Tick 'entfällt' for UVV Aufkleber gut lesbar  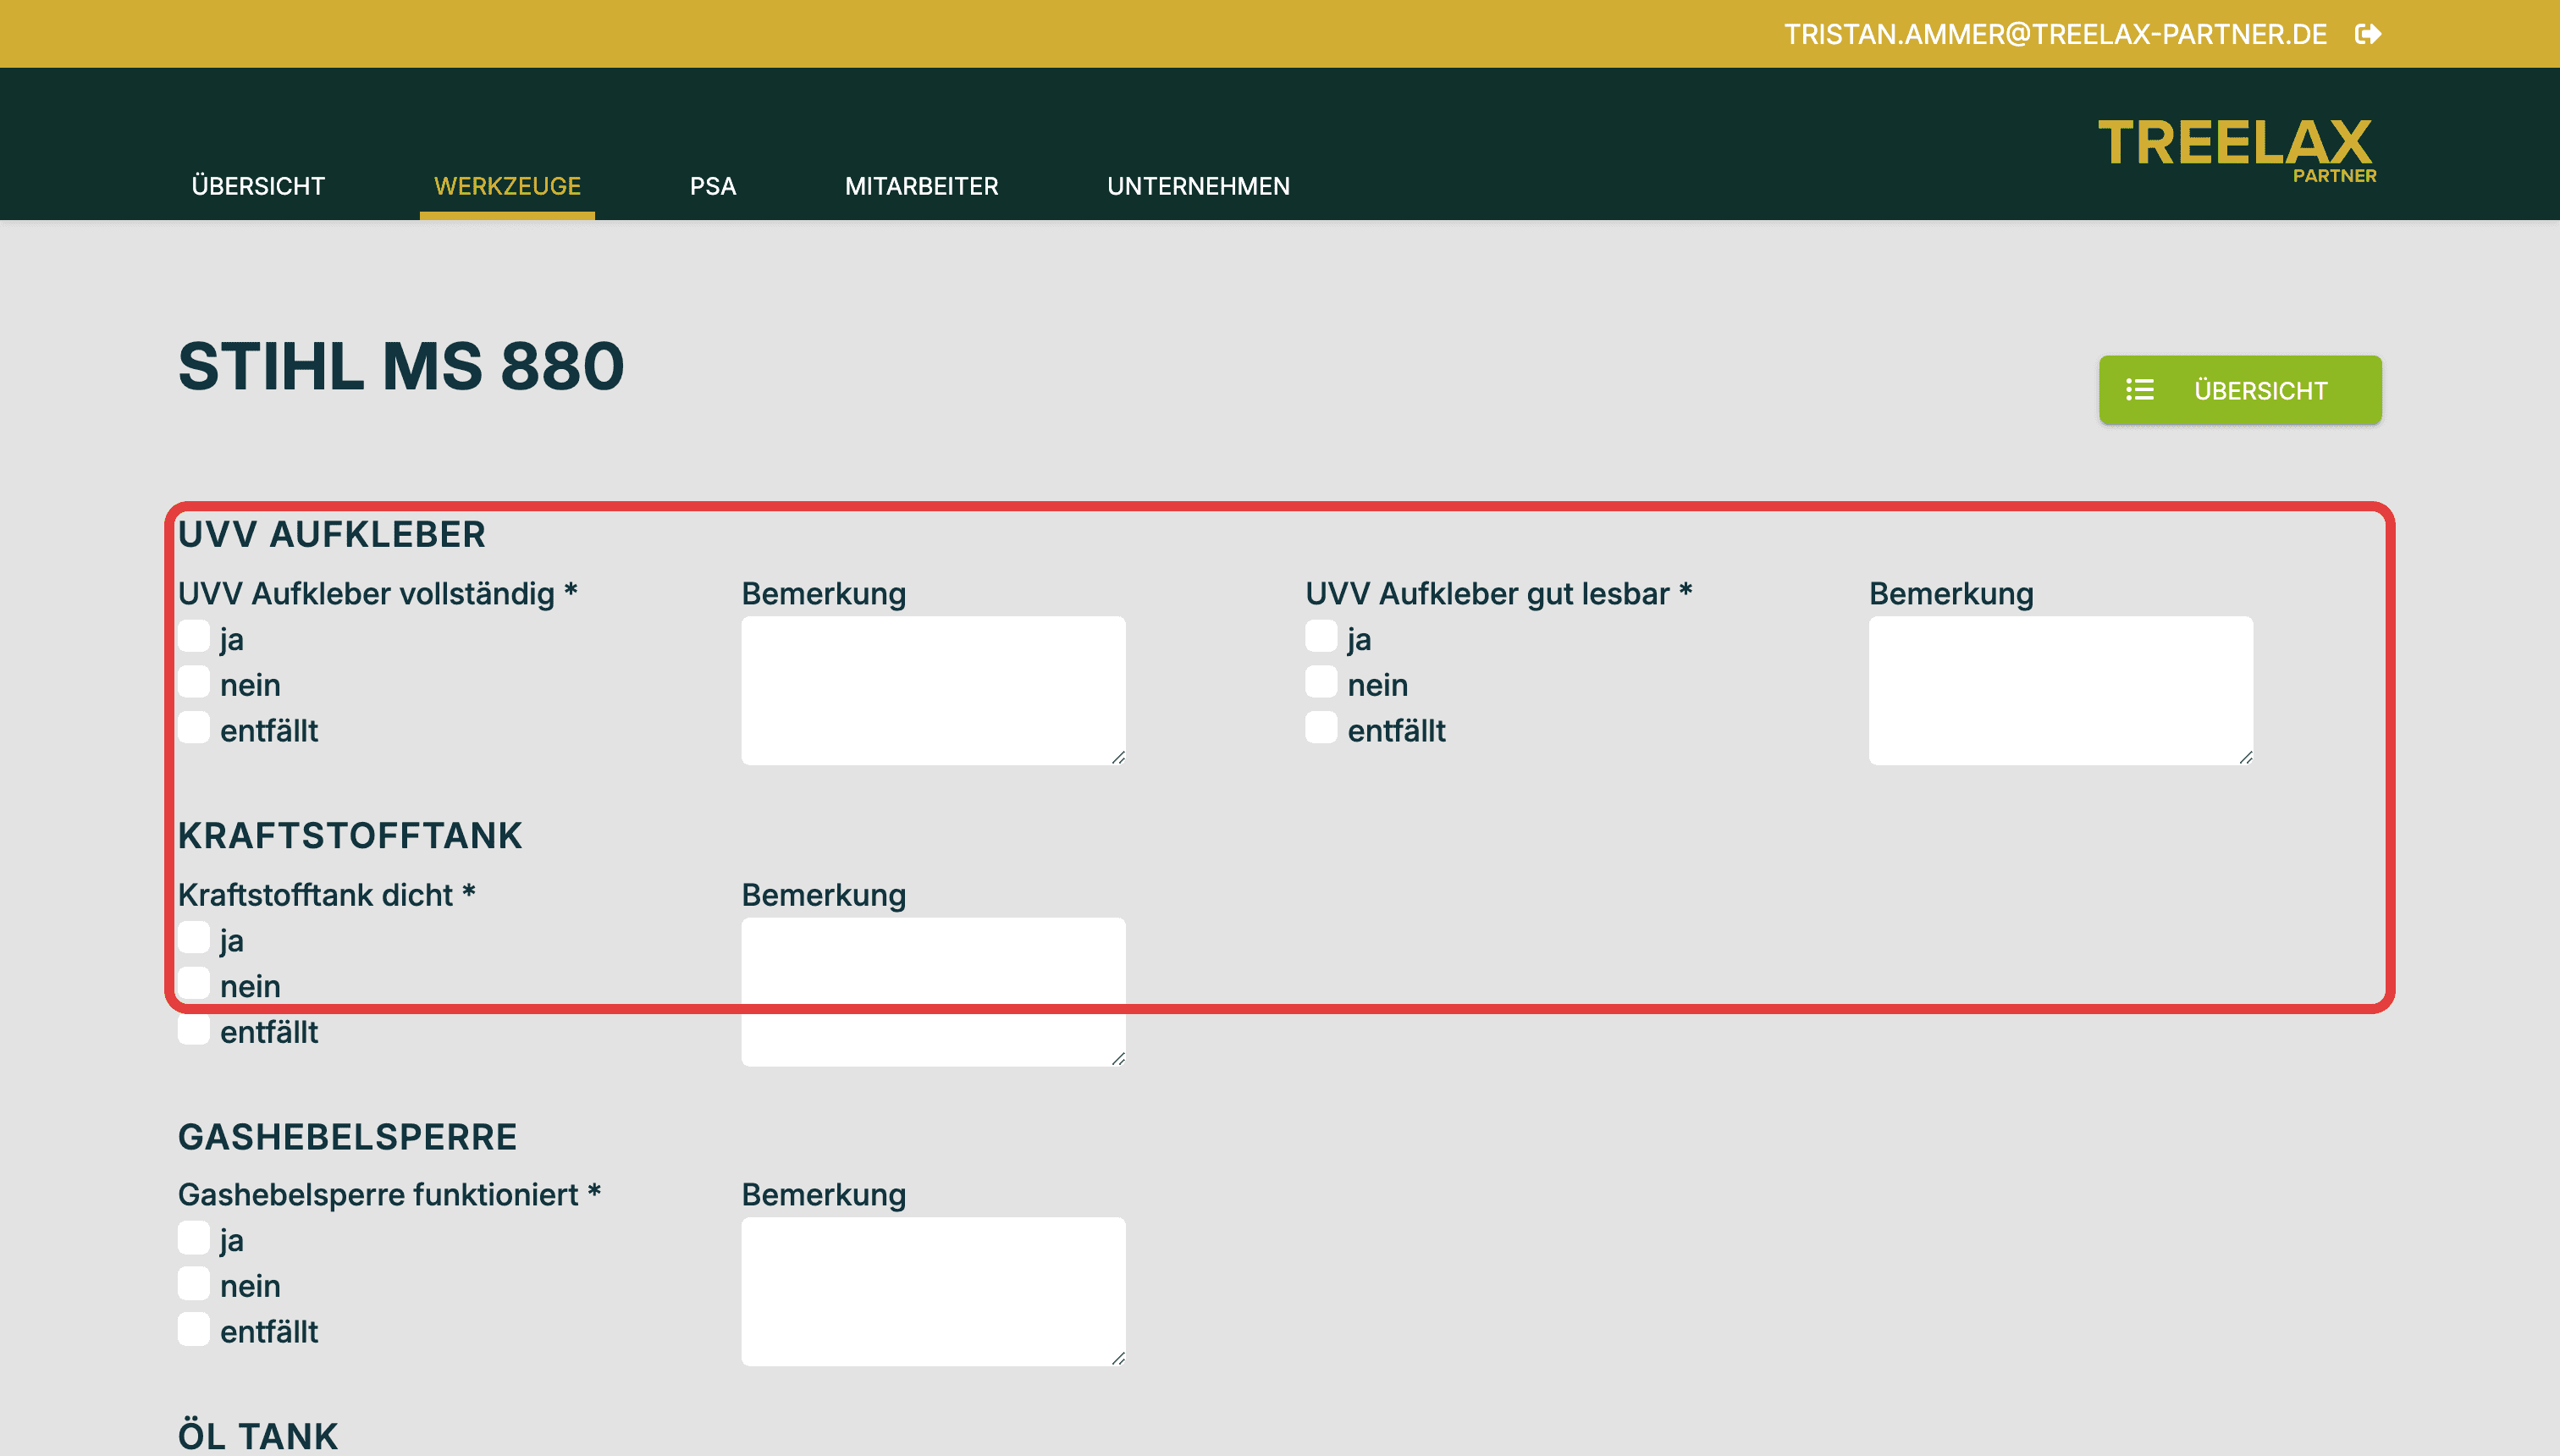pyautogui.click(x=1321, y=728)
